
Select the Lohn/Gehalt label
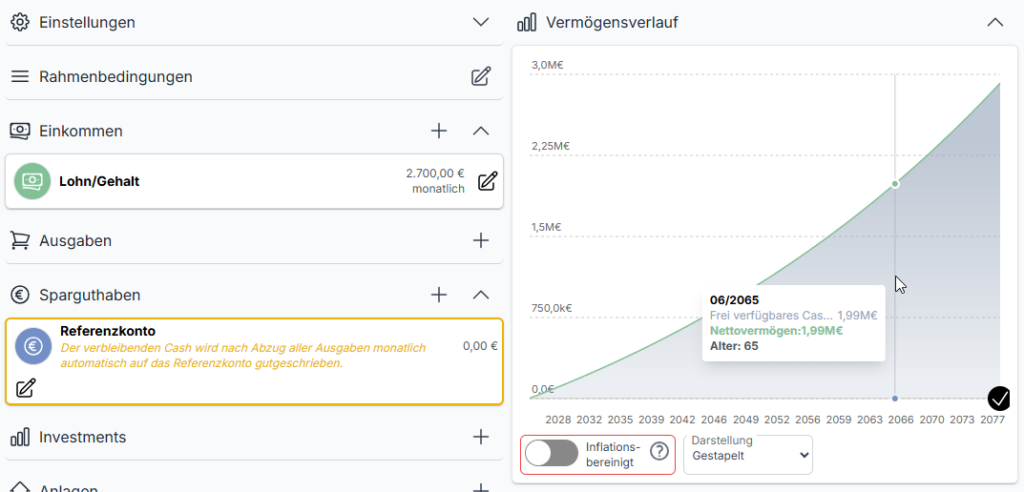[x=99, y=181]
